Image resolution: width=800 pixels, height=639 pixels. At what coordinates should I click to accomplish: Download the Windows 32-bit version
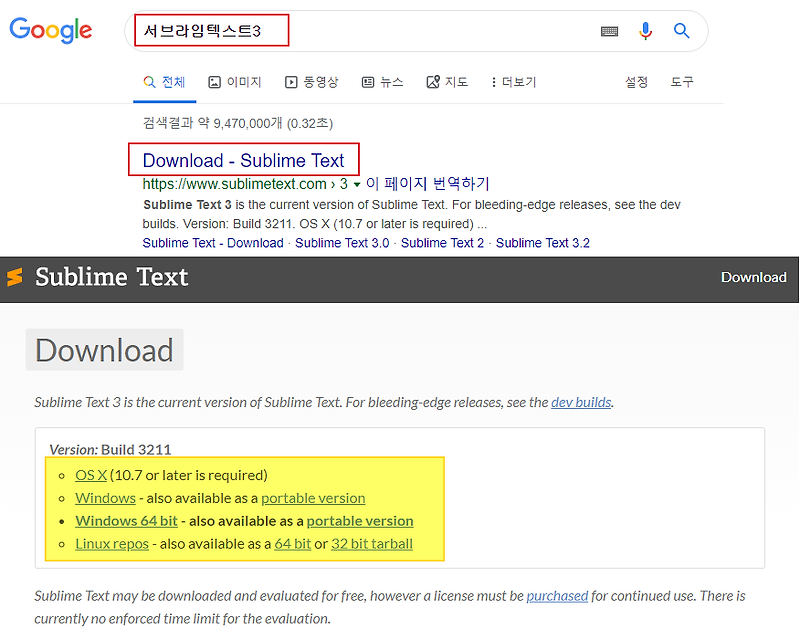click(105, 498)
